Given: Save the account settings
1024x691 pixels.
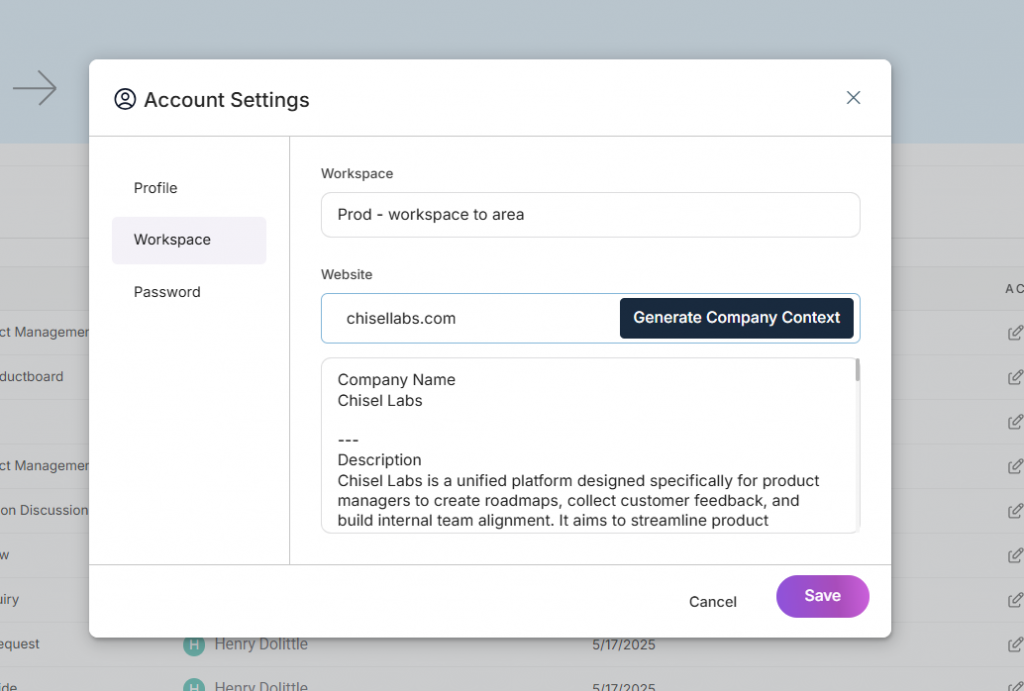Looking at the screenshot, I should (x=822, y=596).
